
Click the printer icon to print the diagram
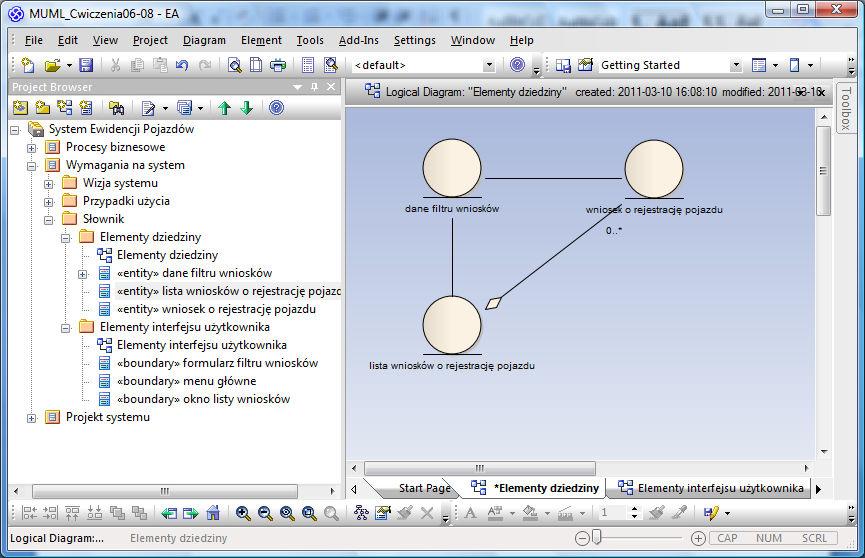278,65
